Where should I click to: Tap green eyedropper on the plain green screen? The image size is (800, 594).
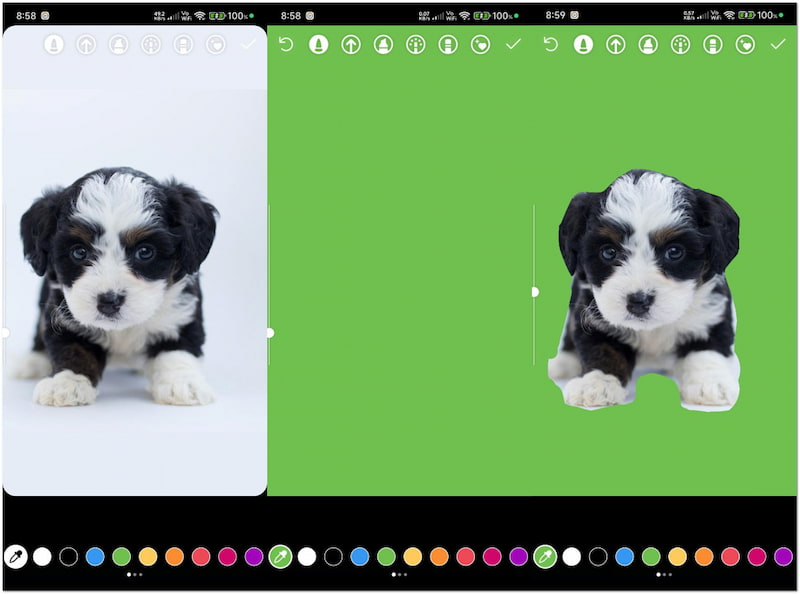coord(280,556)
